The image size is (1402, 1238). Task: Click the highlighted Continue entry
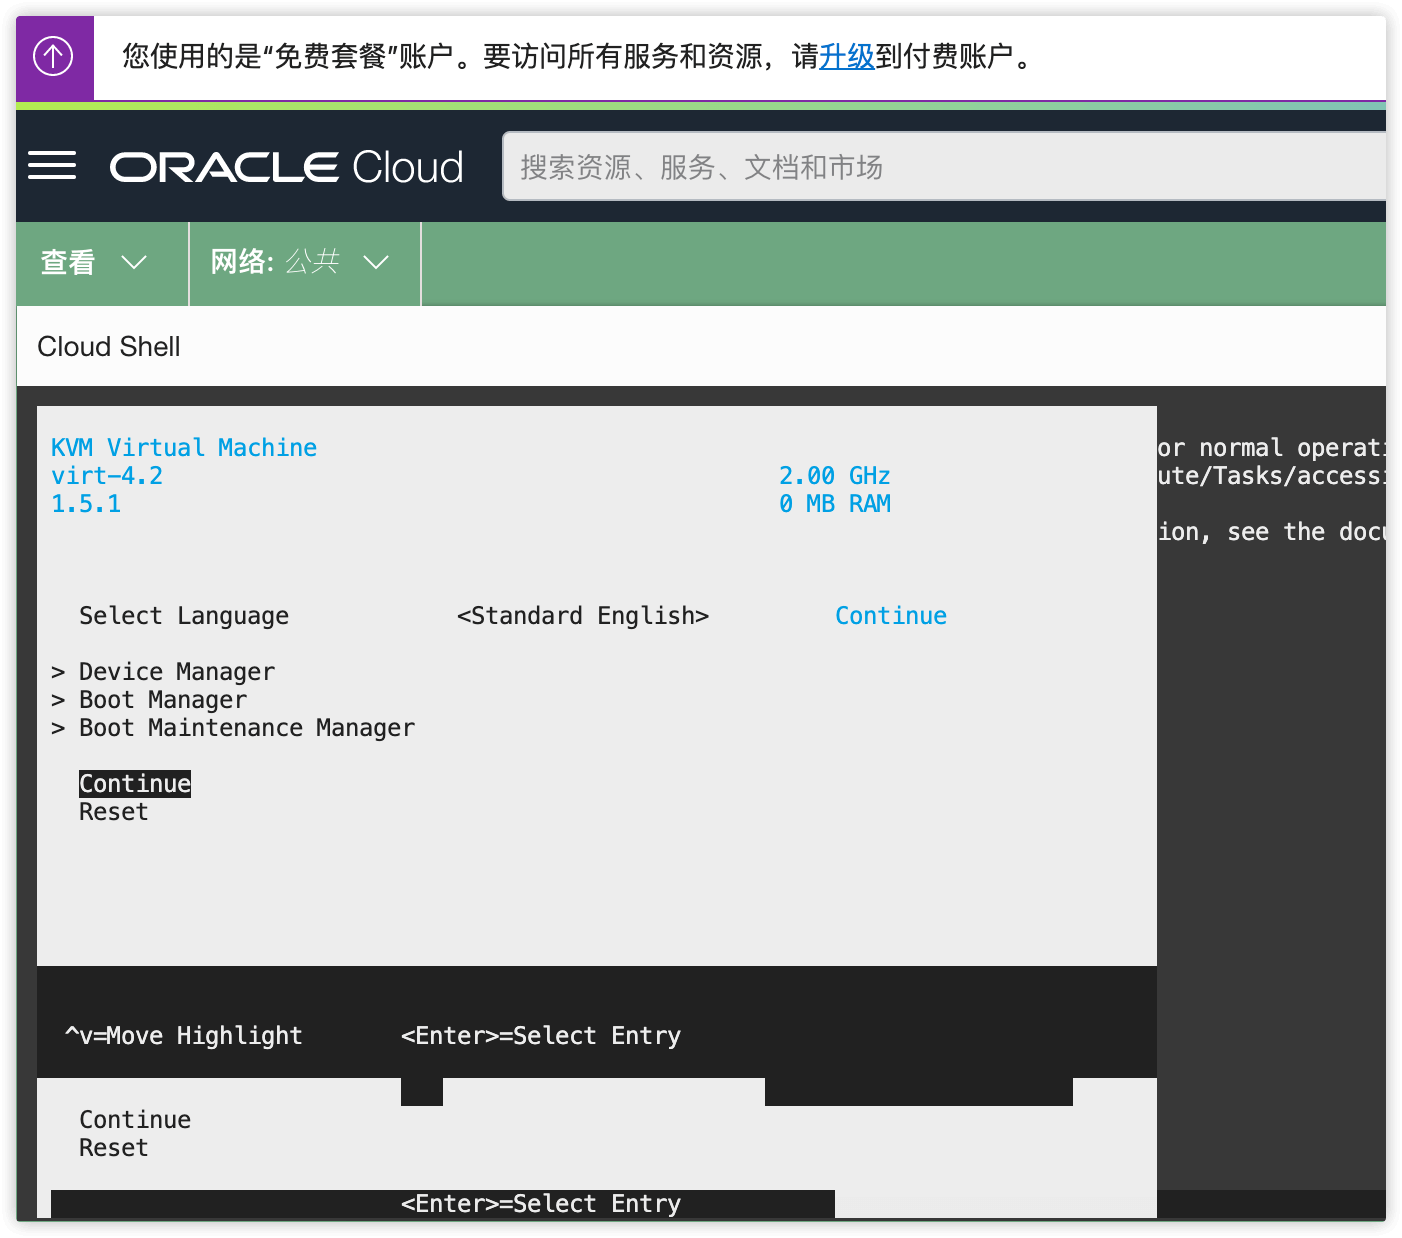click(x=135, y=784)
